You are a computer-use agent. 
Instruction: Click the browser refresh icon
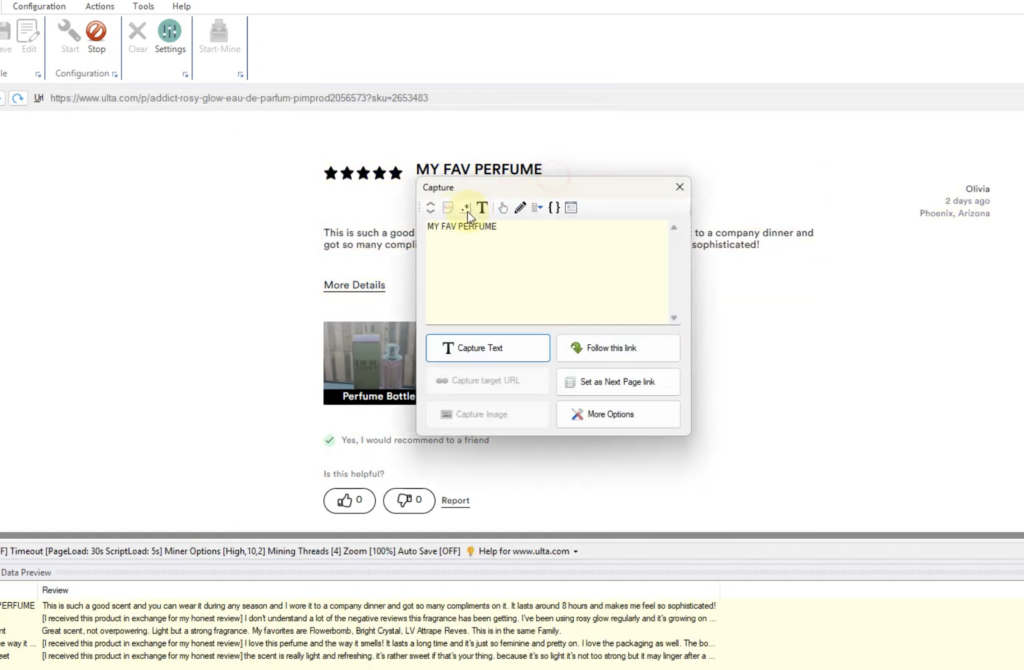click(18, 98)
